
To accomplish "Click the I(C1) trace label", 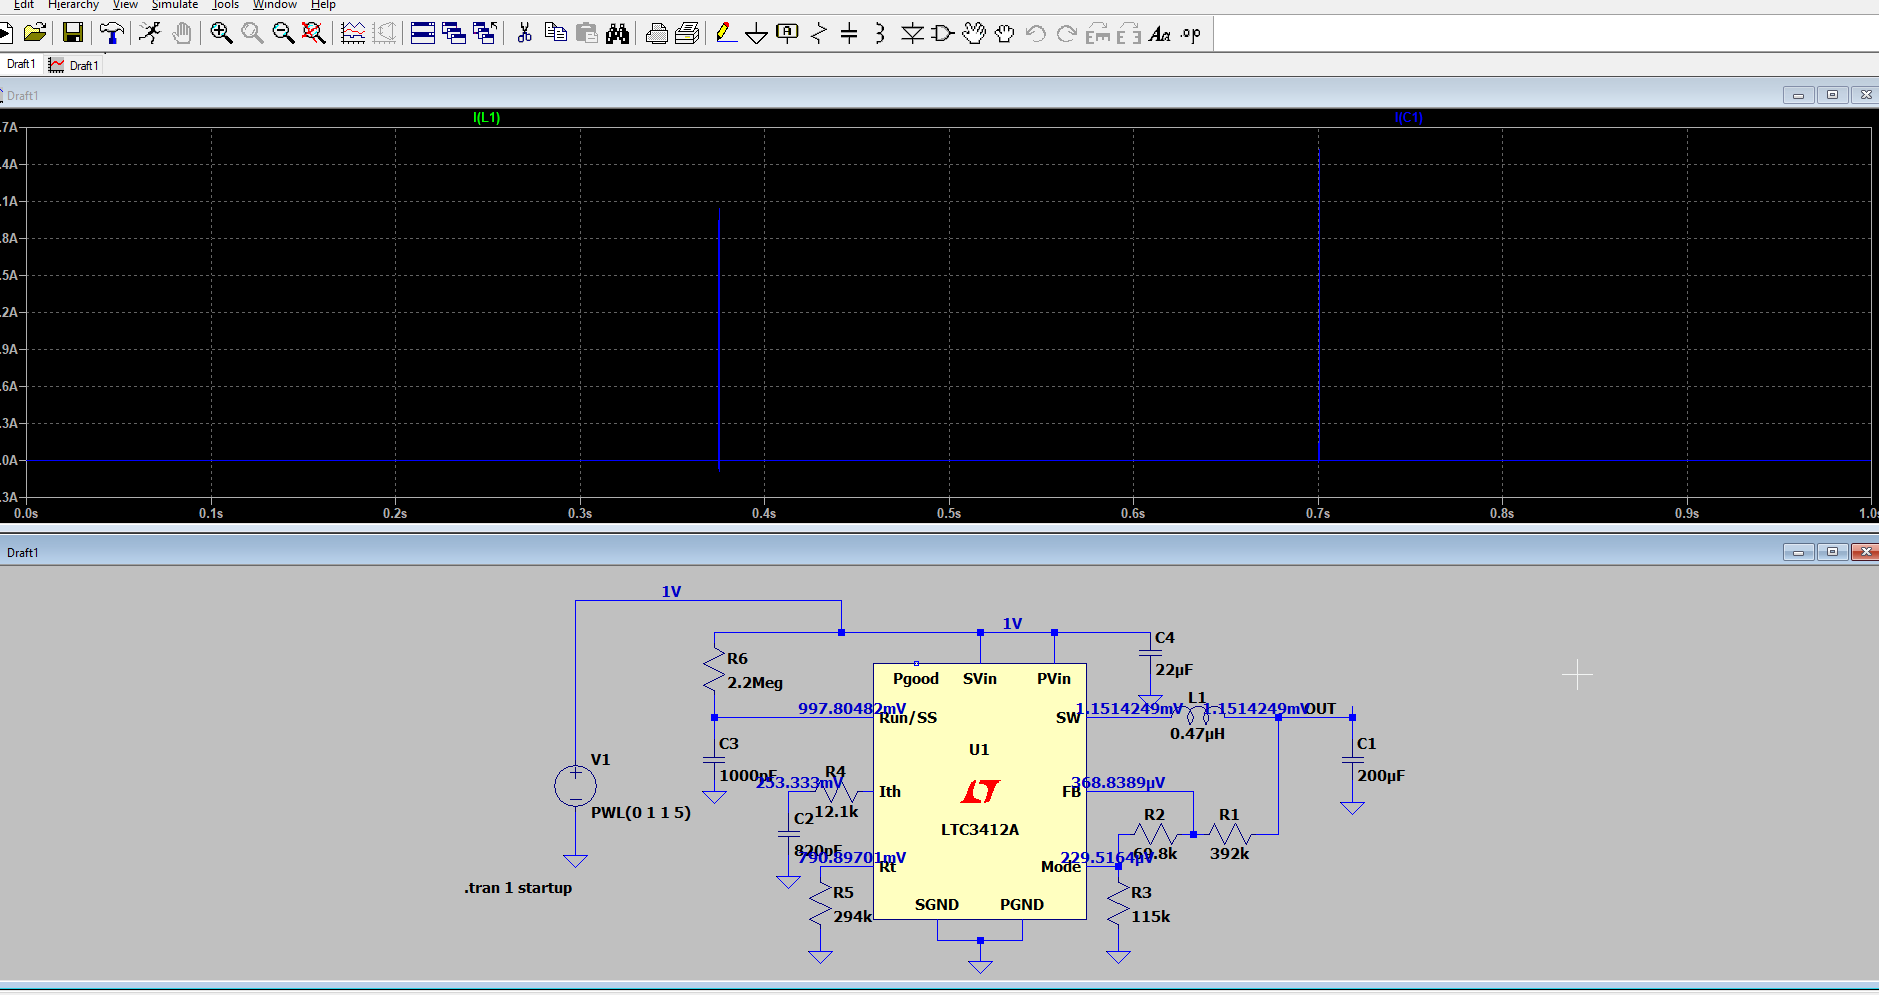I will 1408,117.
